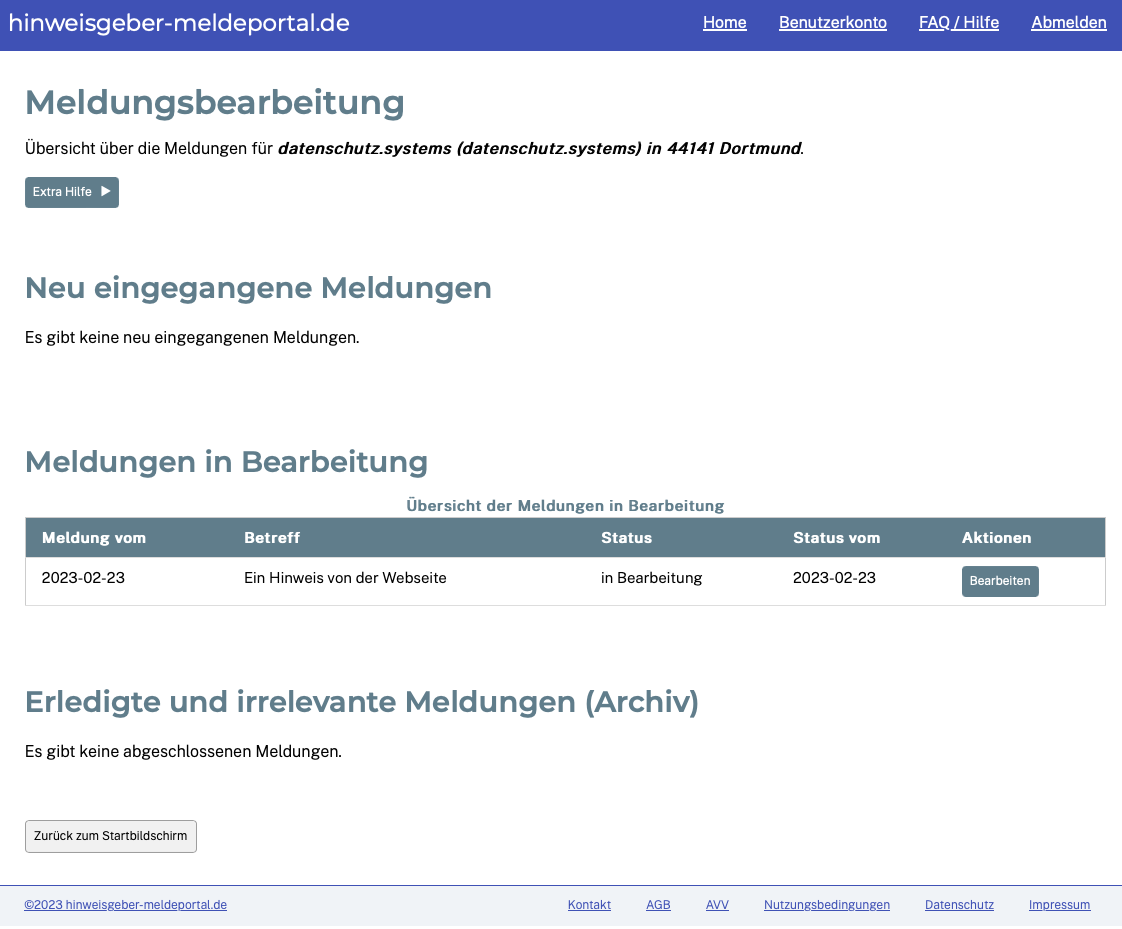
Task: Open the Datenschutz footer link
Action: click(959, 905)
